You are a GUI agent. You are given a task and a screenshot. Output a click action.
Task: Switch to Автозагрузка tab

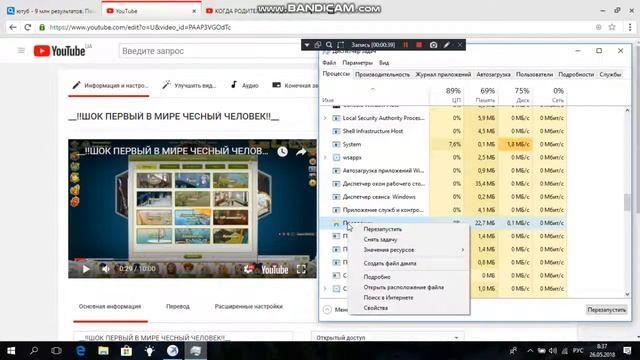pyautogui.click(x=493, y=75)
